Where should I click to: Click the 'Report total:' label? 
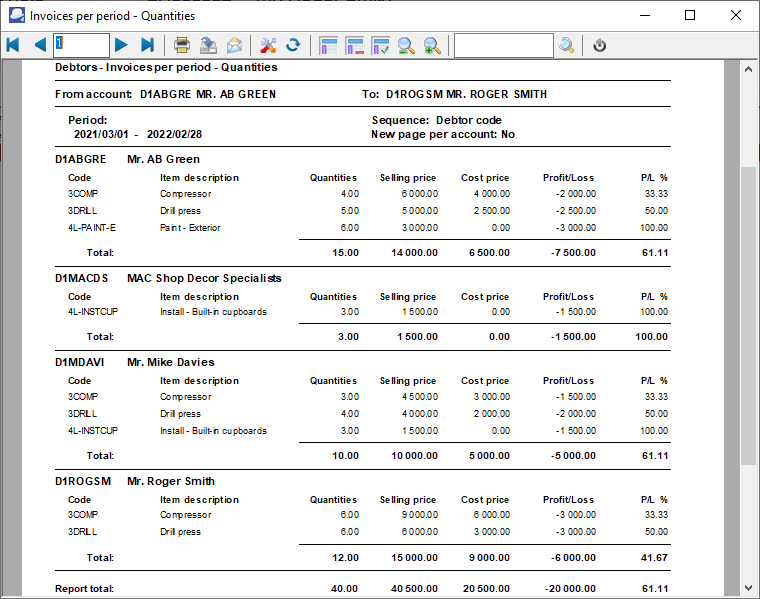(x=84, y=589)
